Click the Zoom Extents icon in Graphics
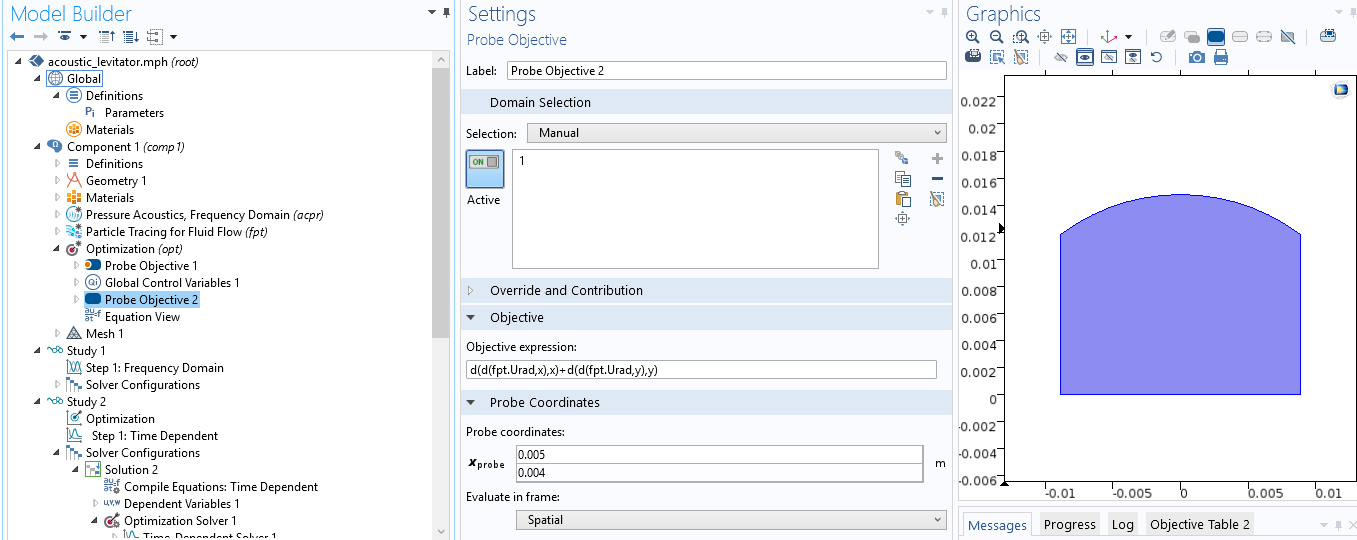 coord(1068,37)
